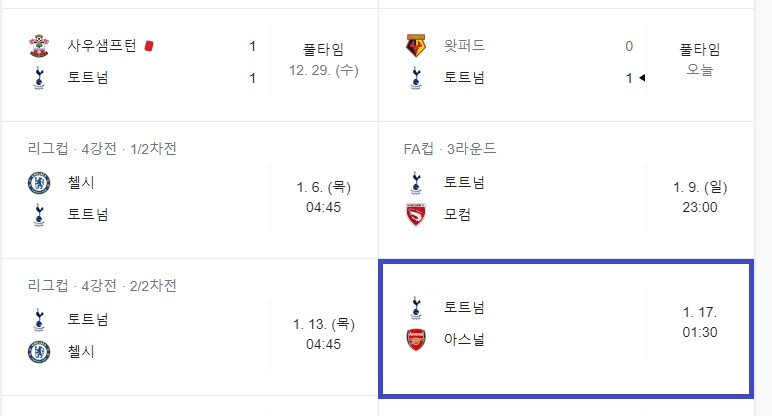772x416 pixels.
Task: Click the winner arrow beside Tottenham's score
Action: (642, 78)
